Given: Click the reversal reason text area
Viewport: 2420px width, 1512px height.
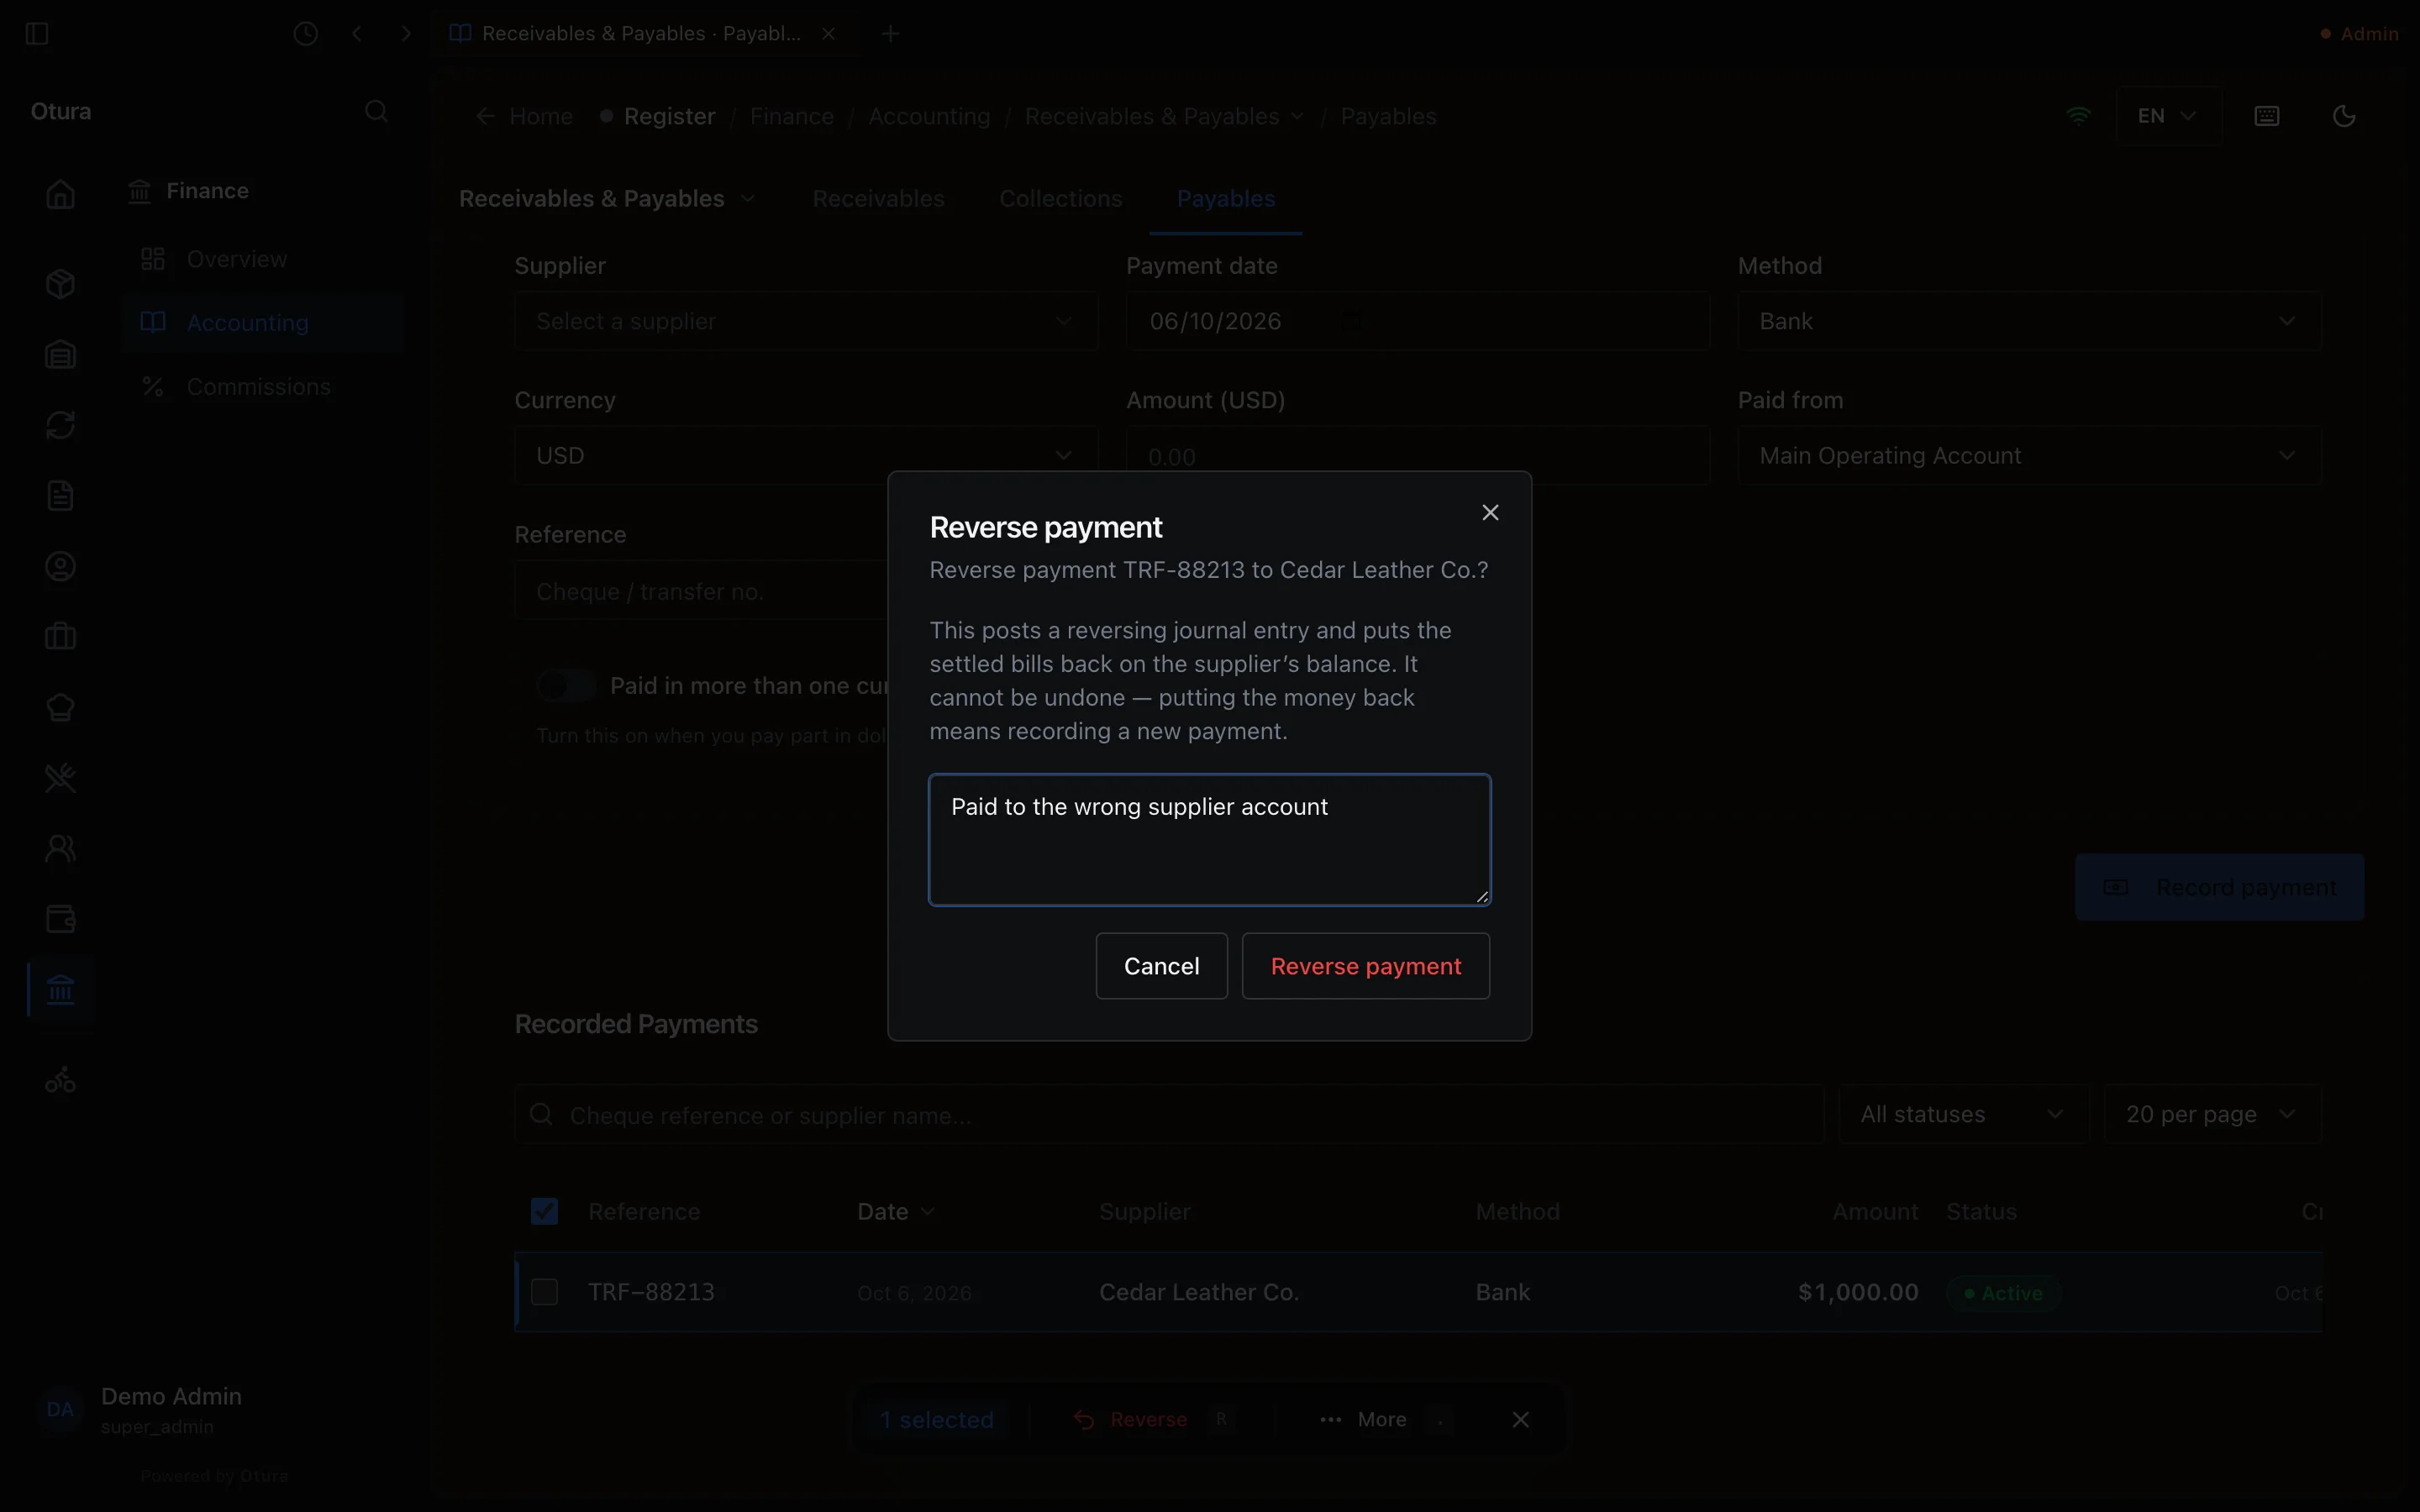Looking at the screenshot, I should click(1209, 840).
